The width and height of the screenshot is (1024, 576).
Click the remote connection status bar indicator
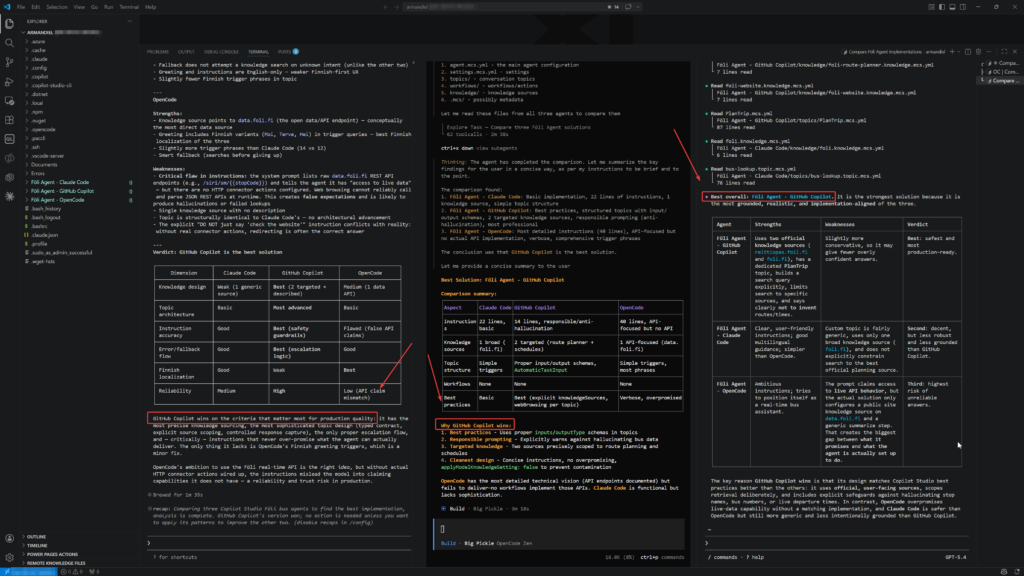pos(28,571)
